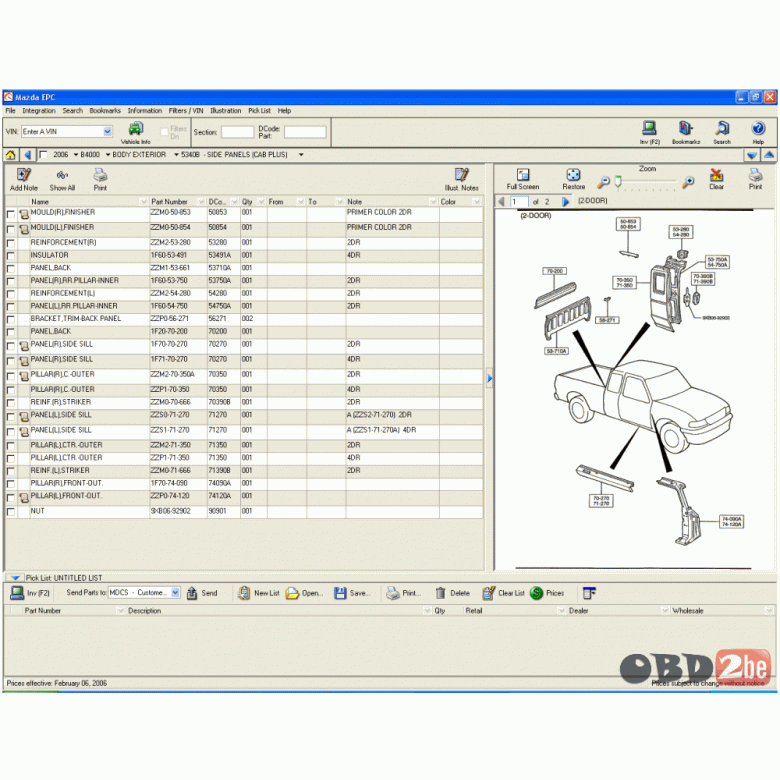Zoom in the illustration magnifier
The image size is (780, 780).
[x=688, y=182]
